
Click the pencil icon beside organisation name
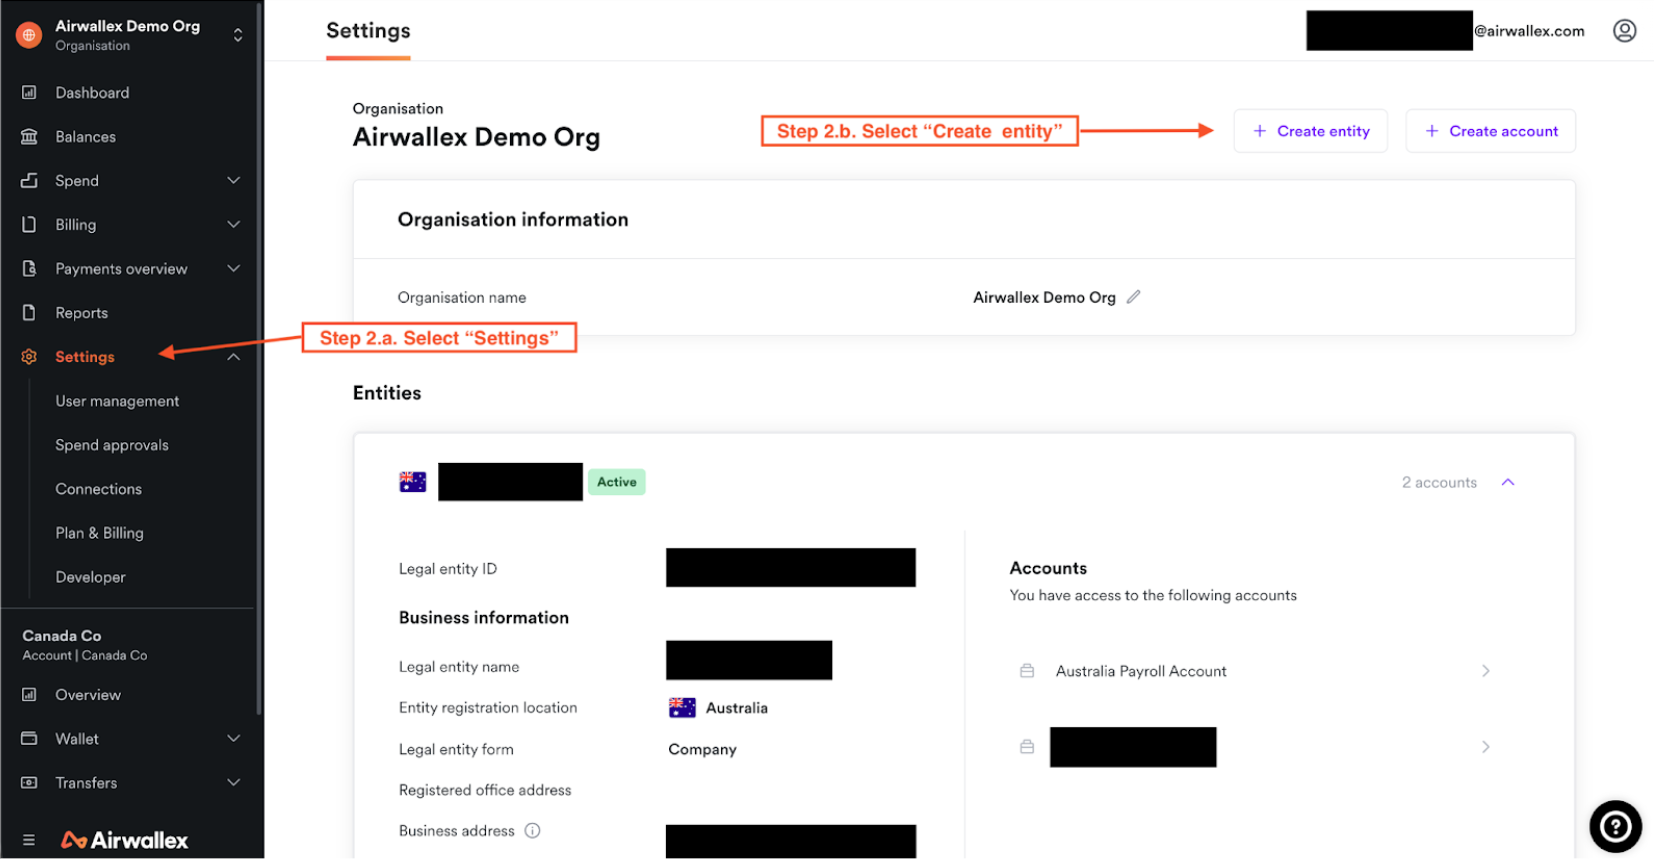pos(1133,297)
